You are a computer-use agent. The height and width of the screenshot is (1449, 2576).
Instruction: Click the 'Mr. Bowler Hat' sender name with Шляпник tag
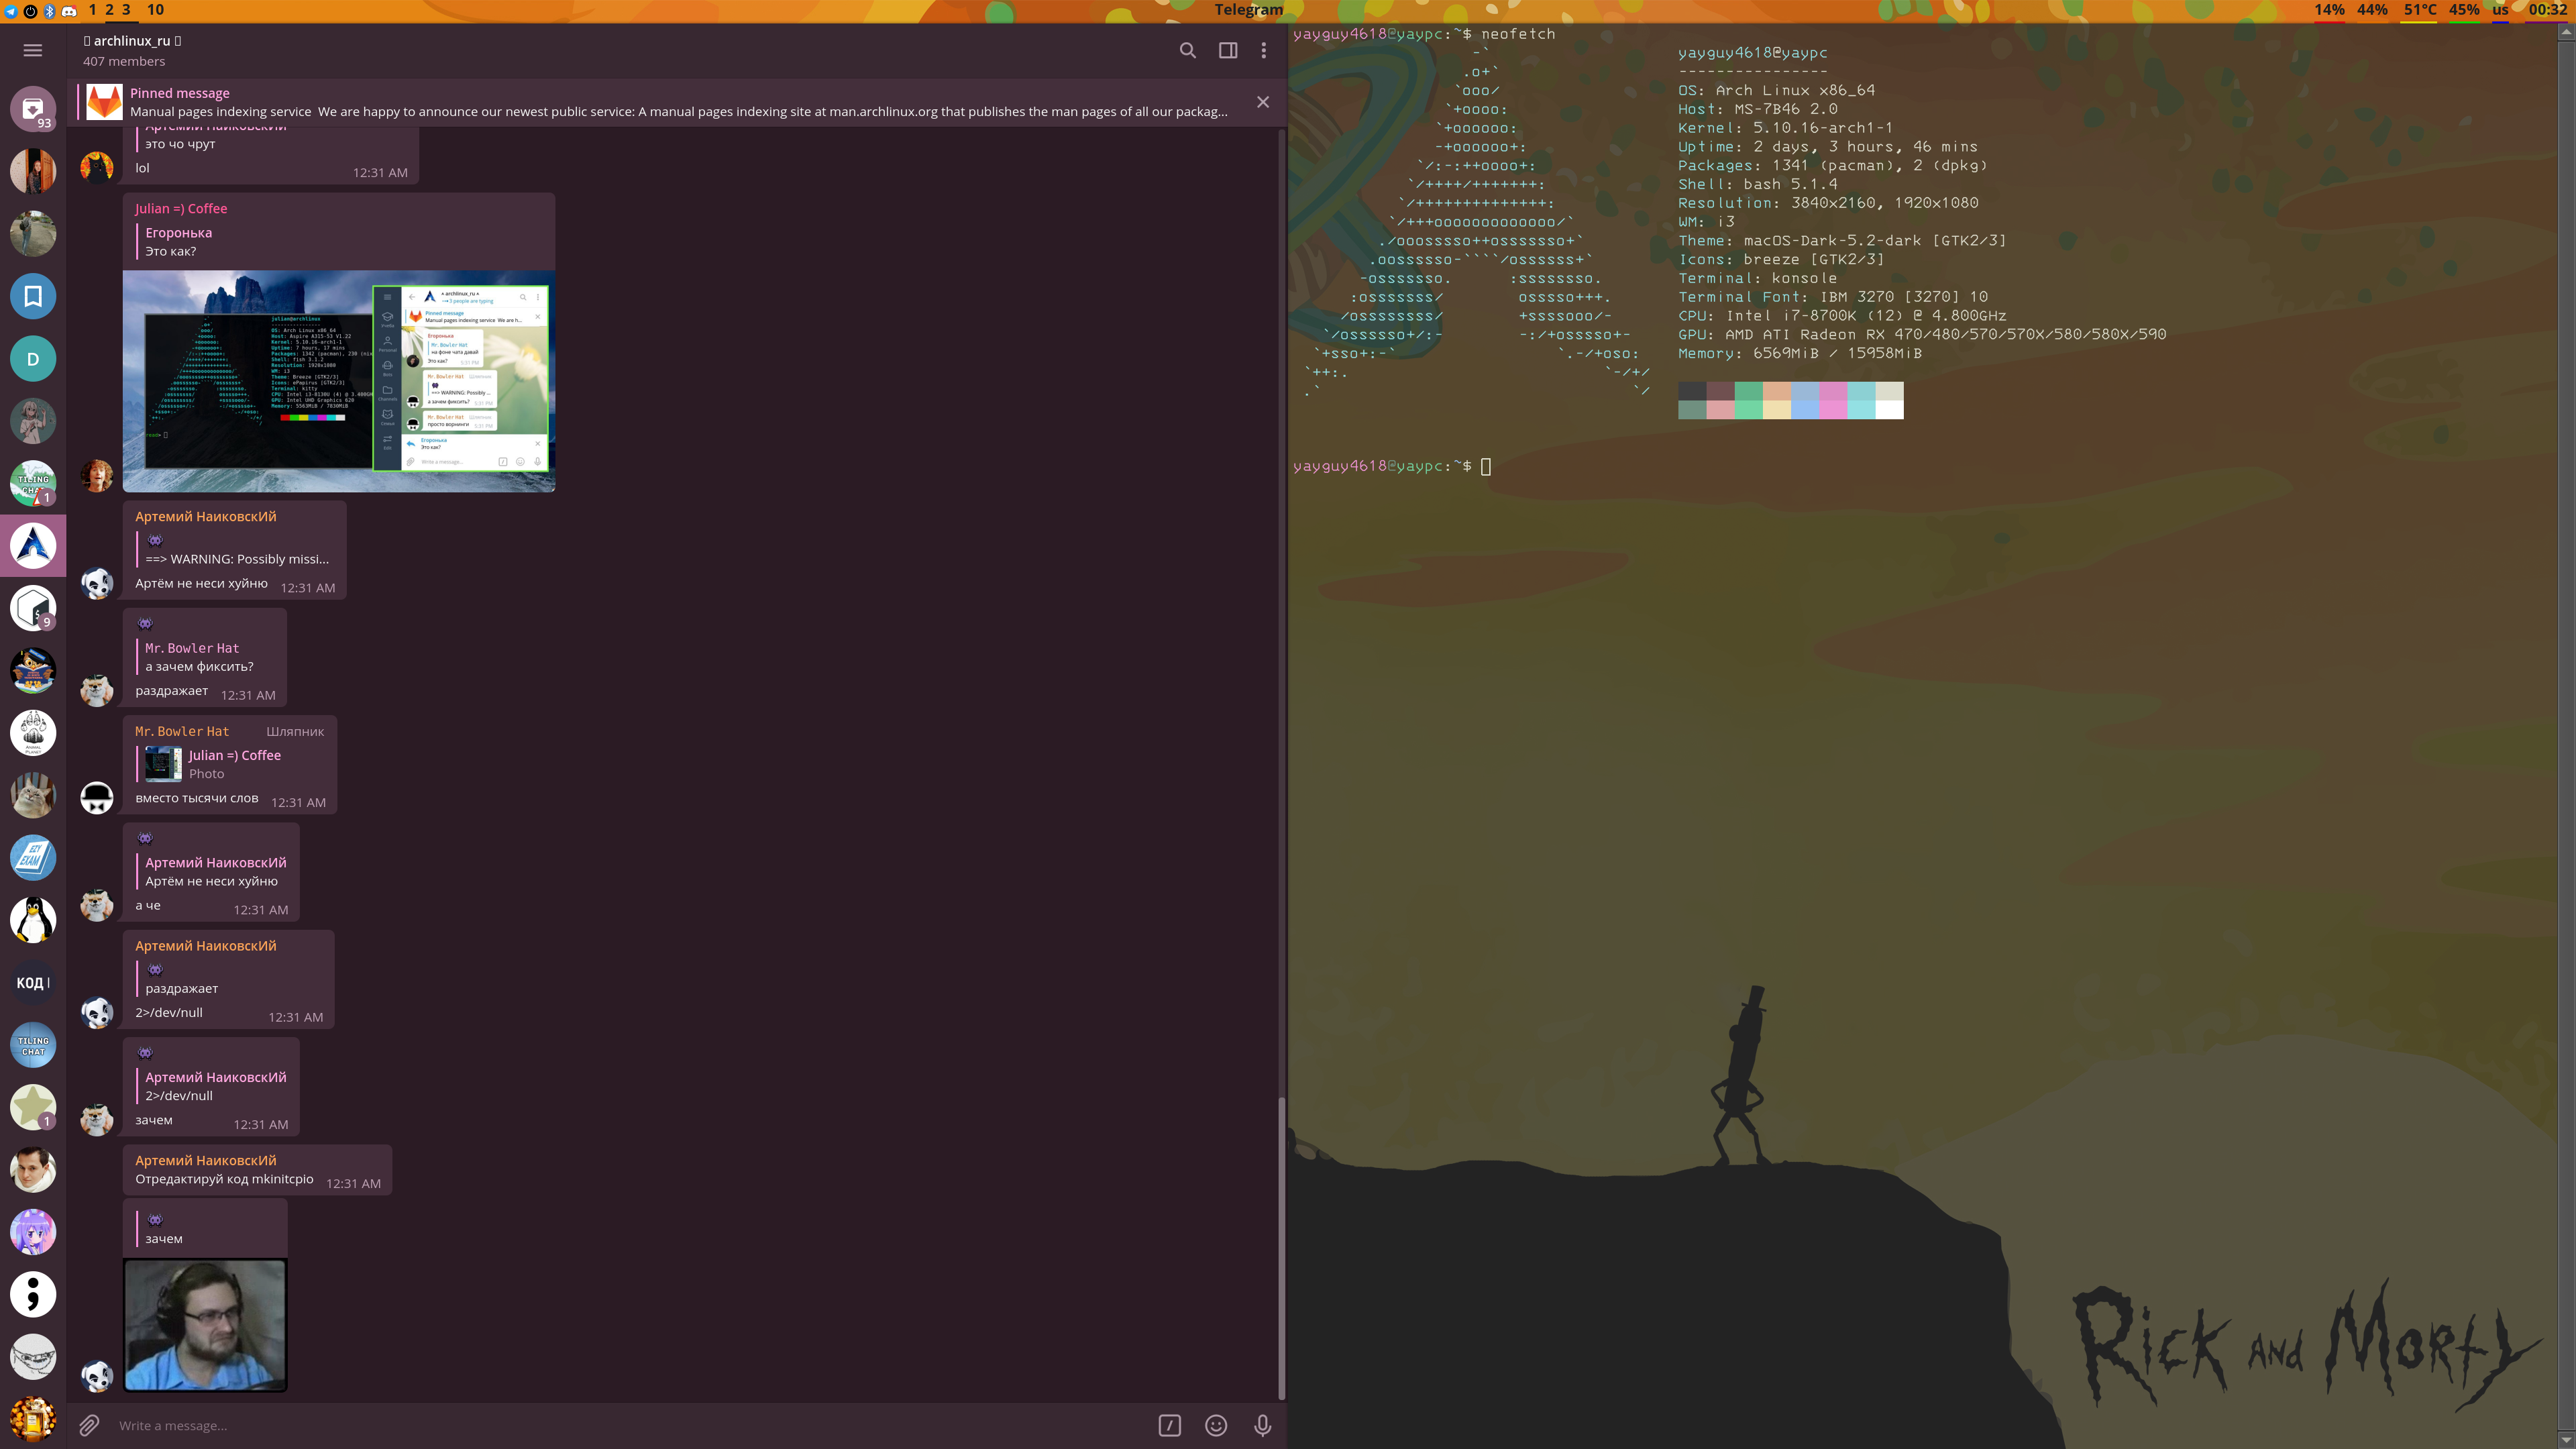tap(182, 731)
